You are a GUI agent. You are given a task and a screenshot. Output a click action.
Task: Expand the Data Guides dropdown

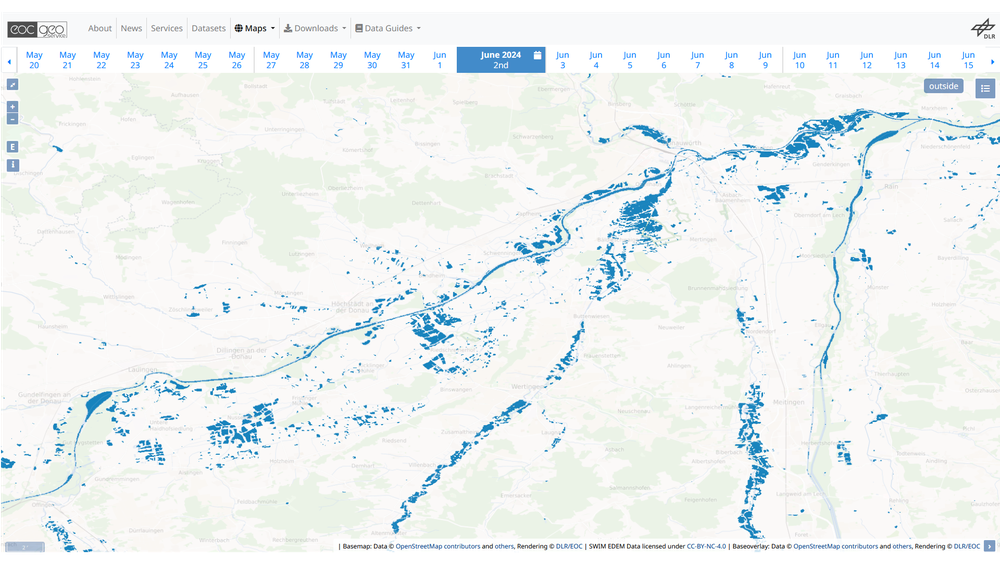click(x=388, y=28)
